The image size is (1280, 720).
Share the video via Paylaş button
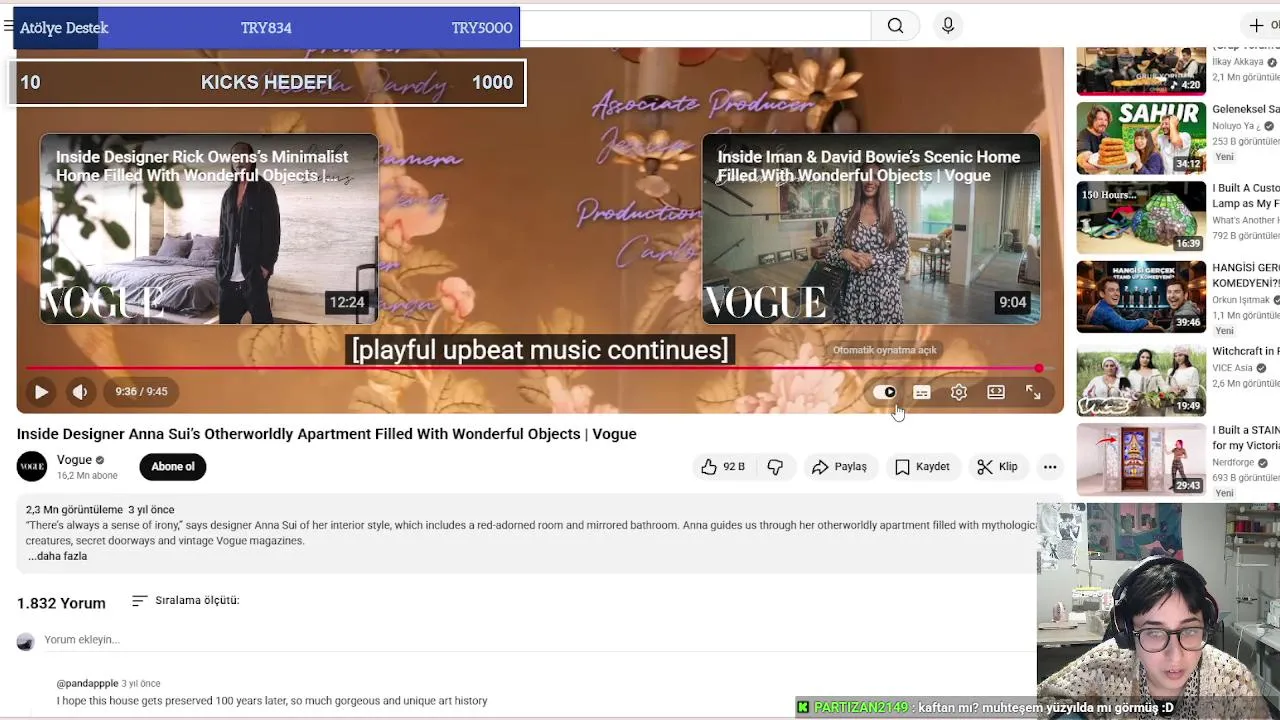(x=840, y=467)
